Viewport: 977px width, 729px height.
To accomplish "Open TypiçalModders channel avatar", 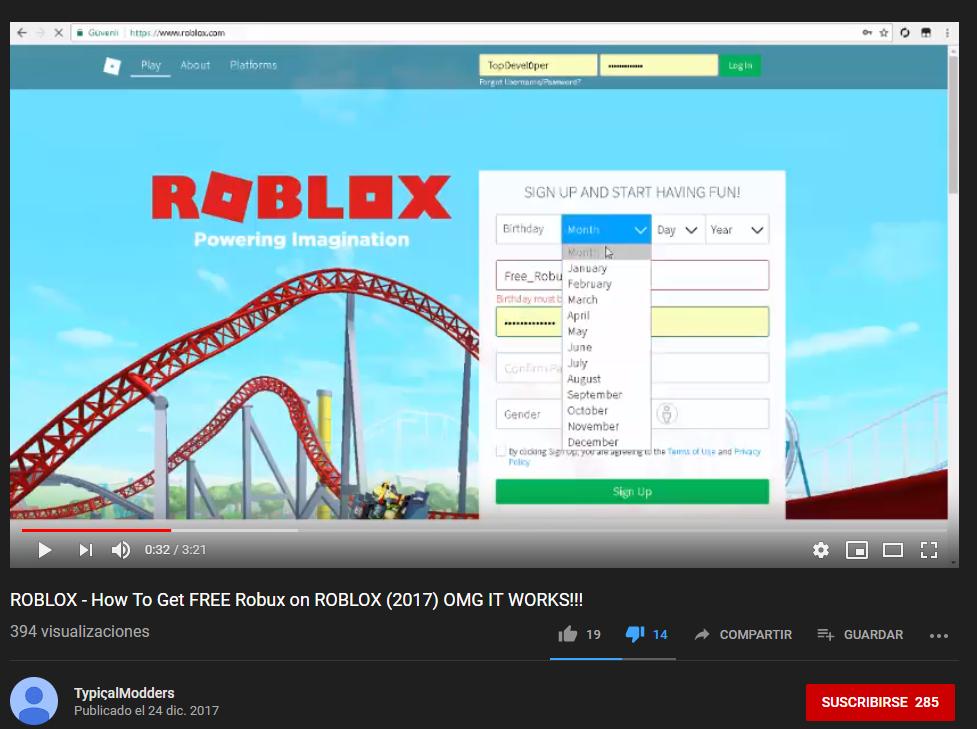I will coord(34,701).
